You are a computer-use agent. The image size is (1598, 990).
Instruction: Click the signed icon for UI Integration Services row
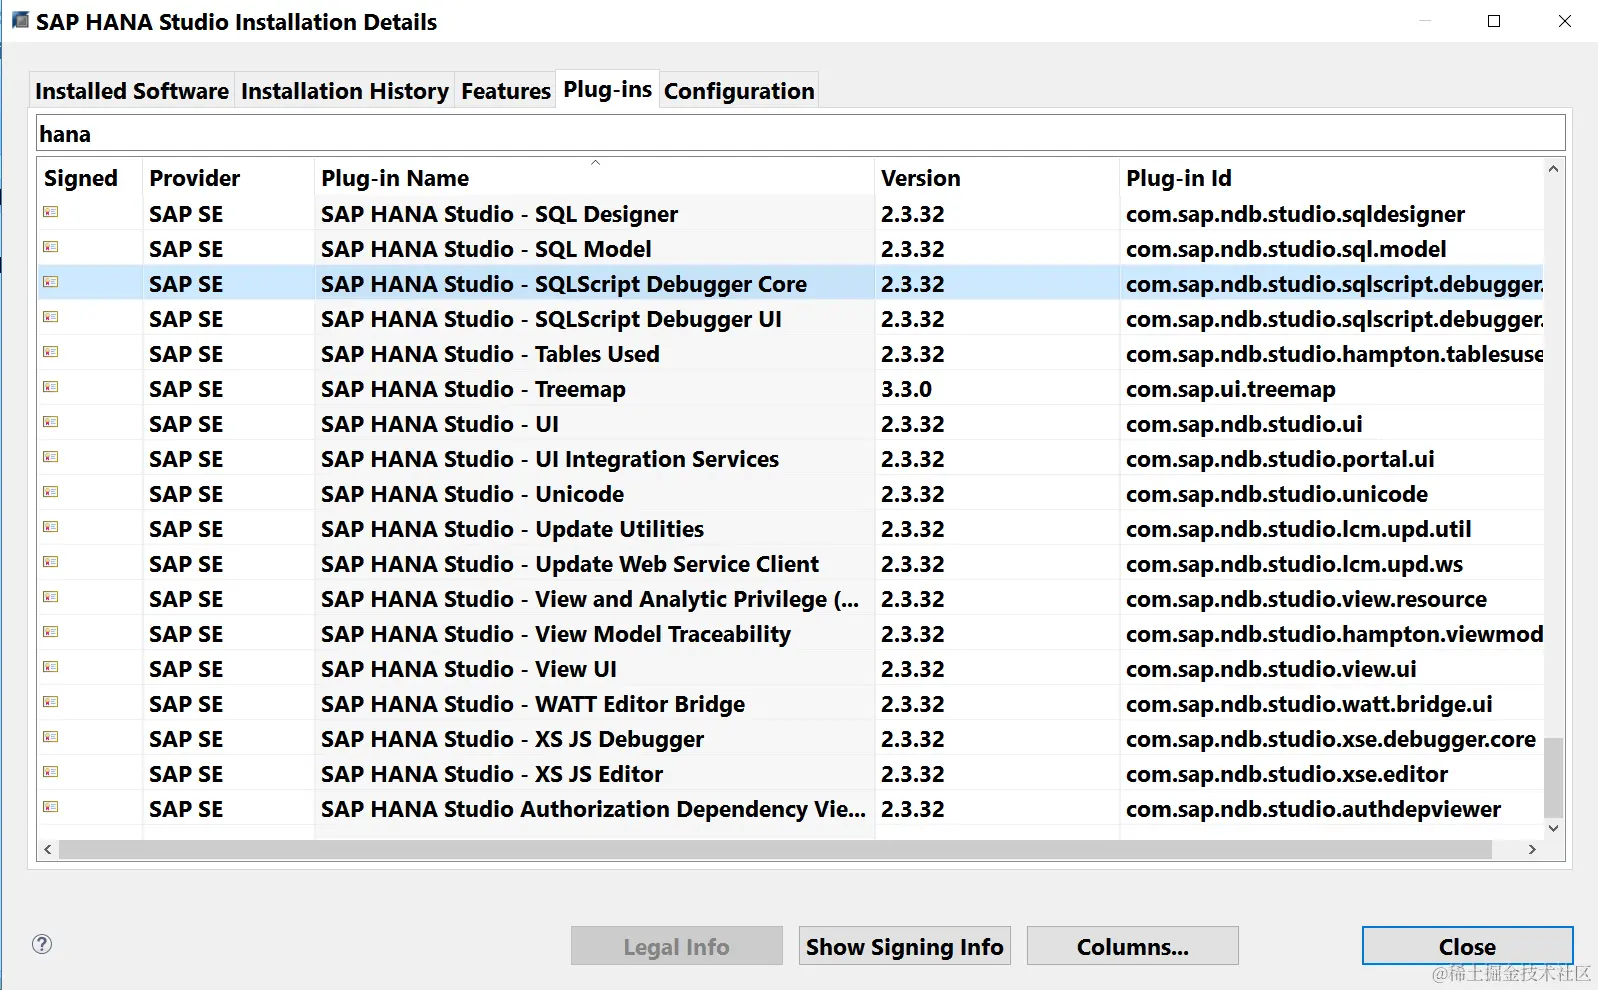51,457
